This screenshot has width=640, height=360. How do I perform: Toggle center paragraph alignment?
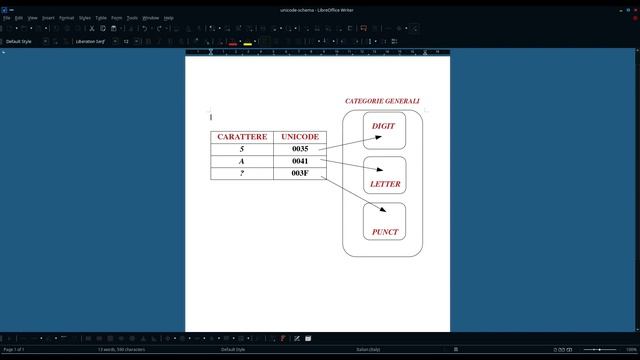pyautogui.click(x=276, y=41)
